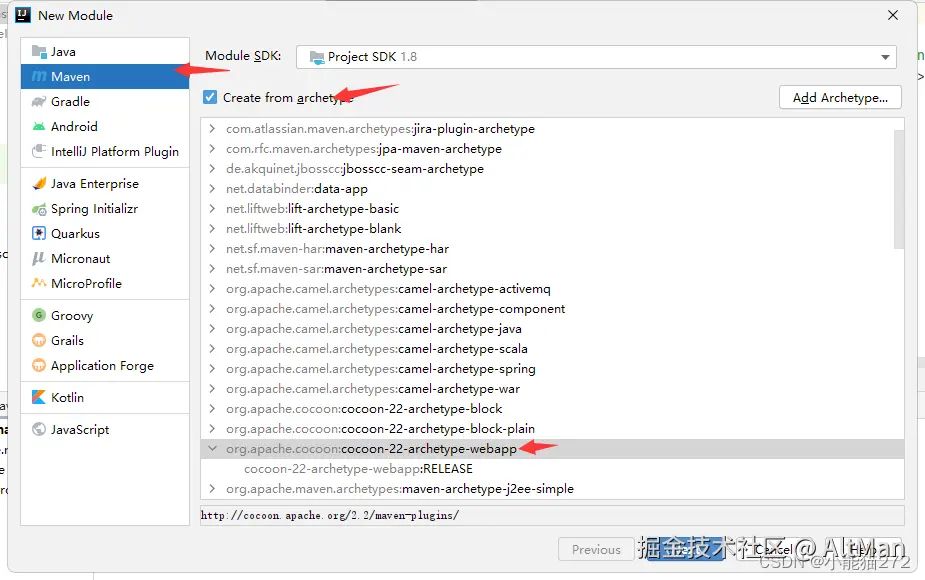Select camel-archetype-scala row

(x=552, y=349)
